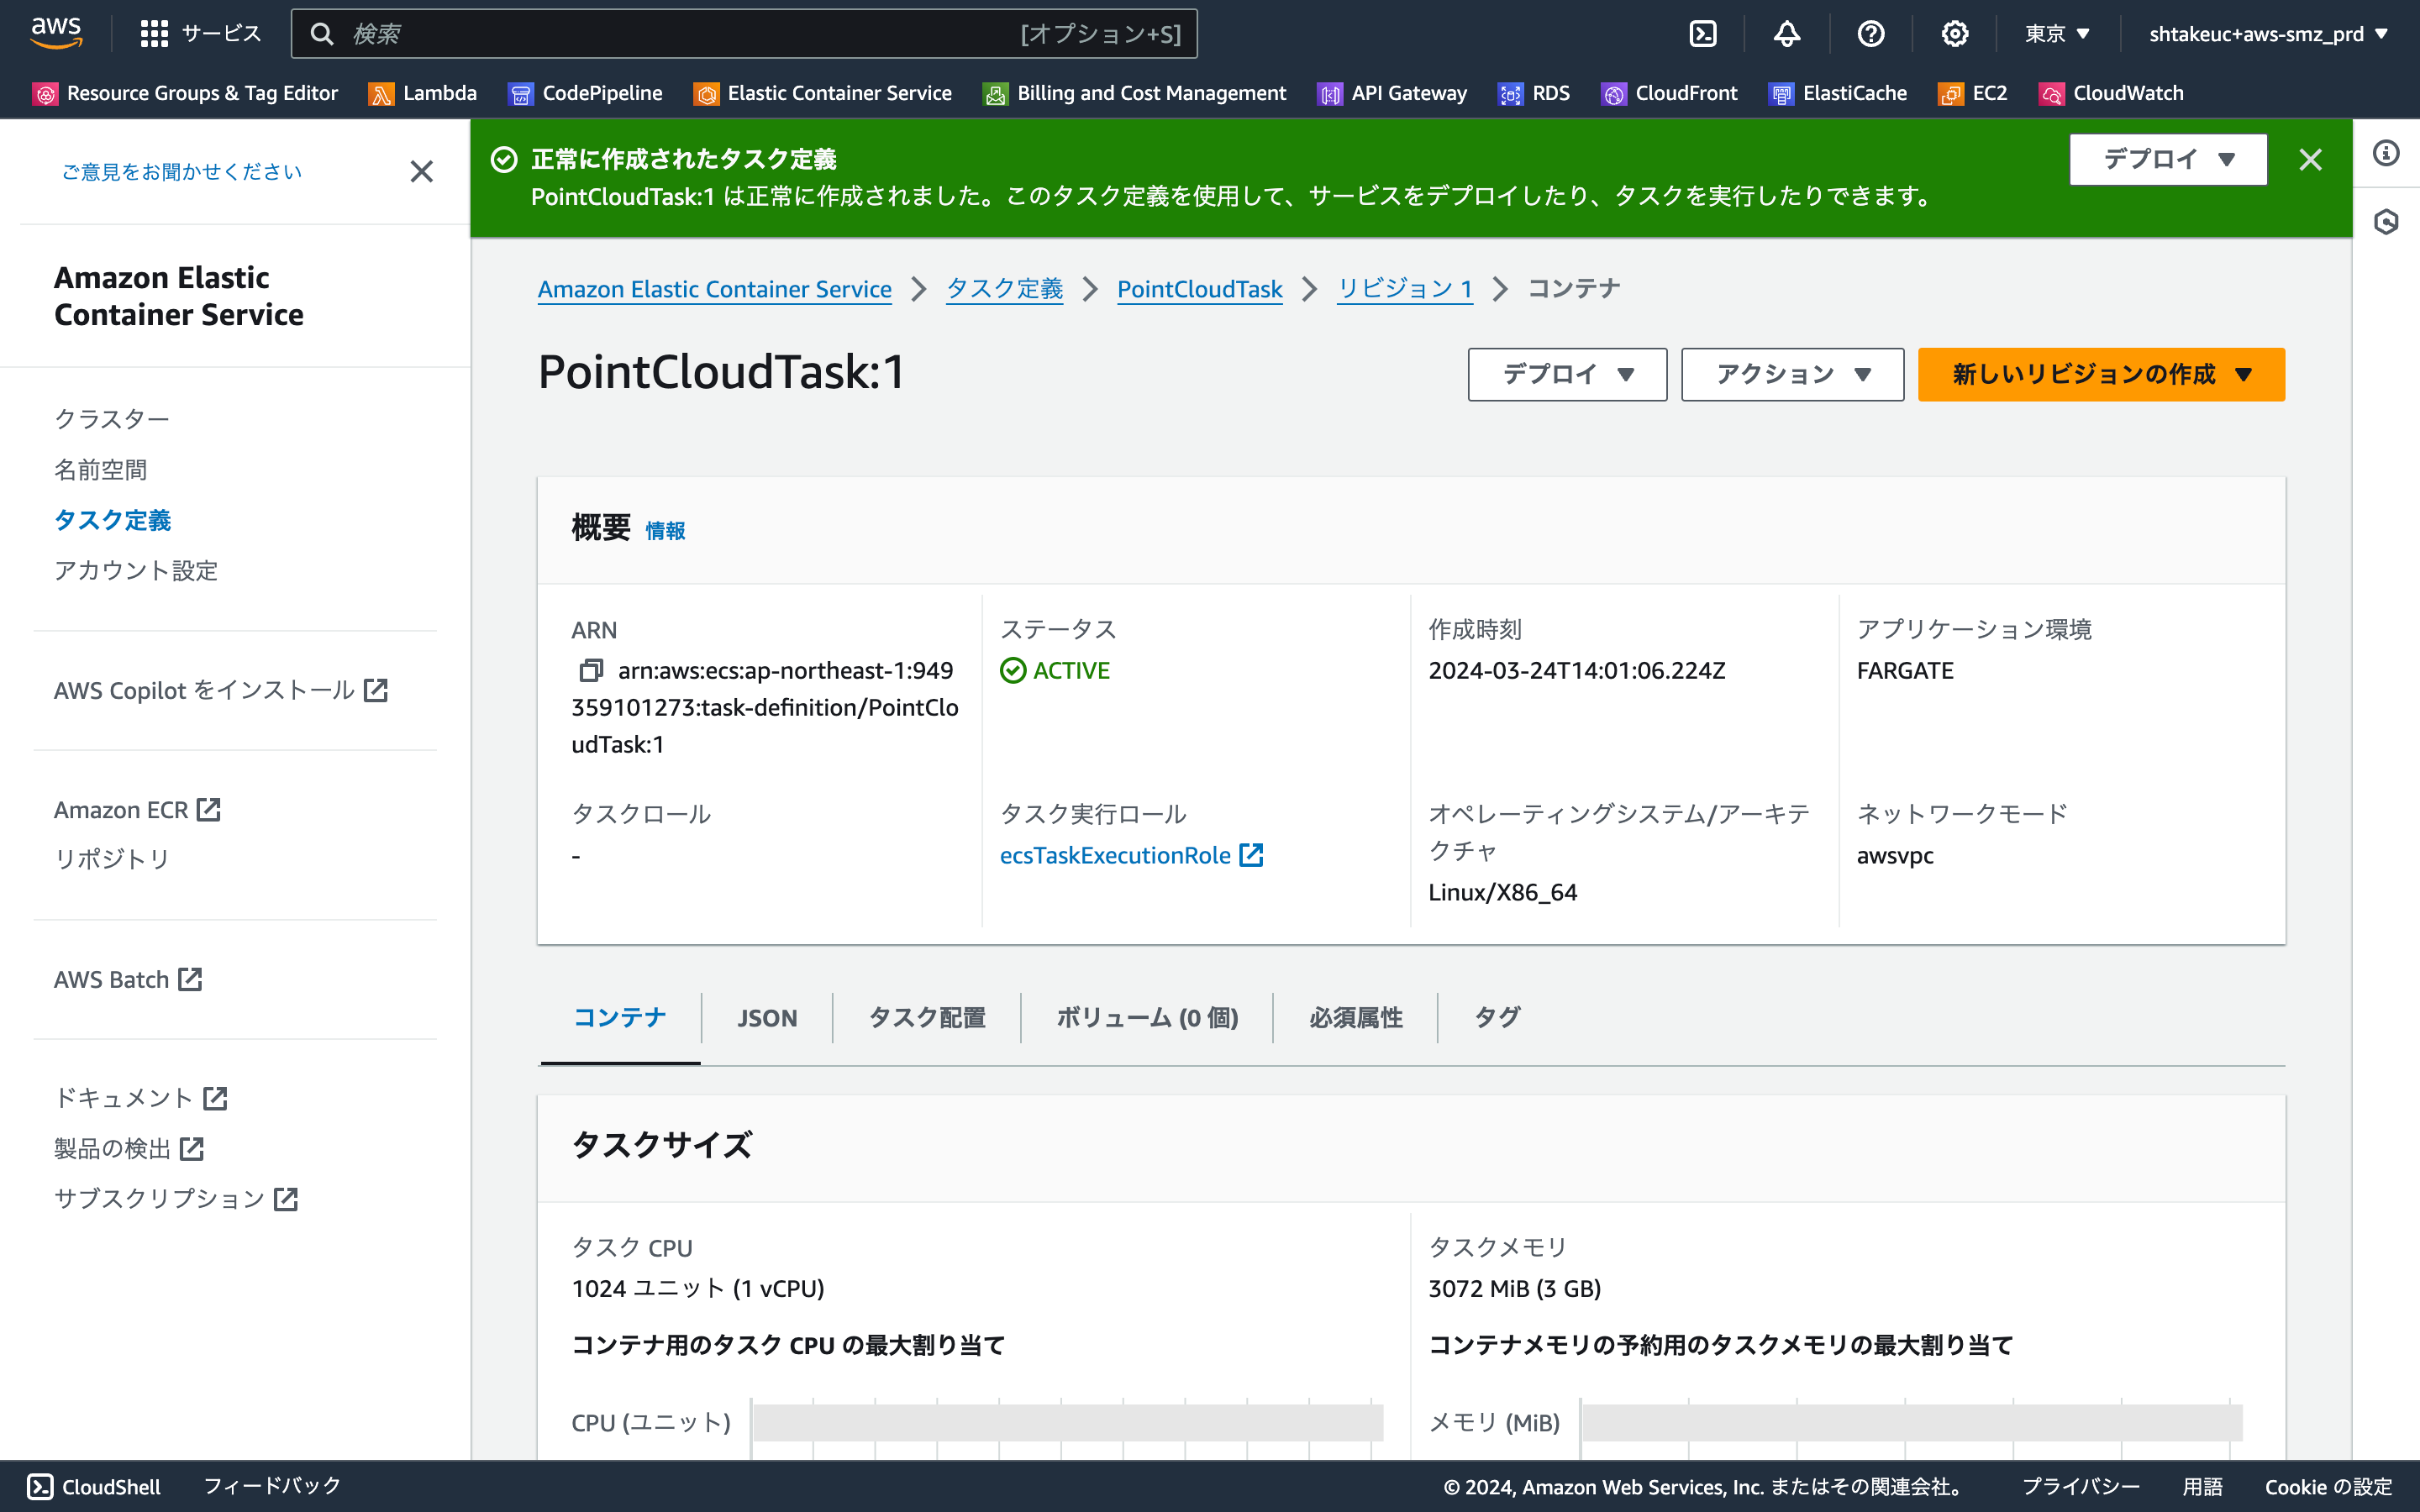
Task: Open the API Gateway shortcut
Action: pyautogui.click(x=1393, y=93)
